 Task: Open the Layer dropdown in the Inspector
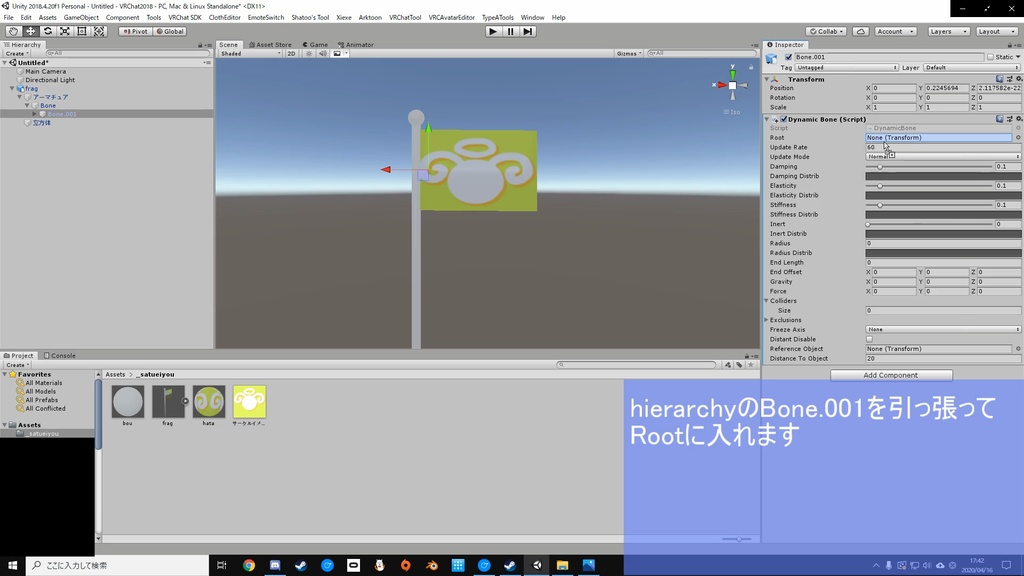(970, 67)
